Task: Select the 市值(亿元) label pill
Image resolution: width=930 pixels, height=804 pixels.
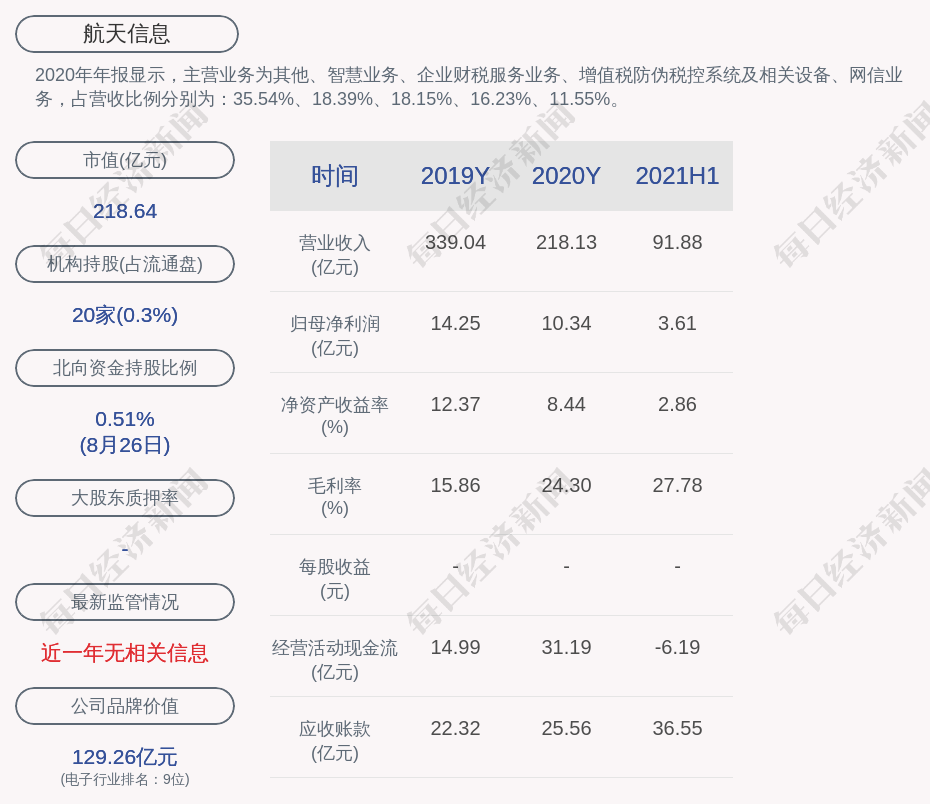Action: [125, 160]
